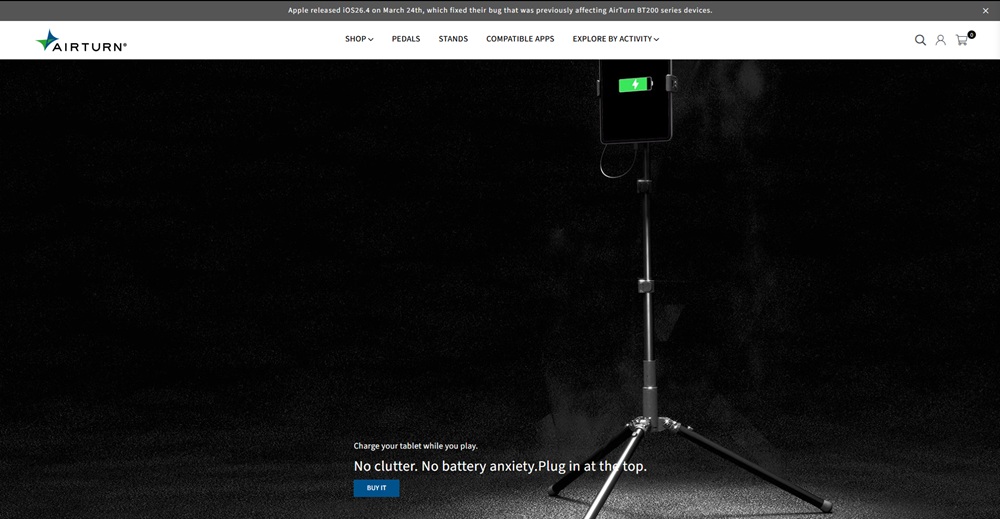The image size is (1000, 519).
Task: Click the green battery charging icon
Action: tap(634, 85)
